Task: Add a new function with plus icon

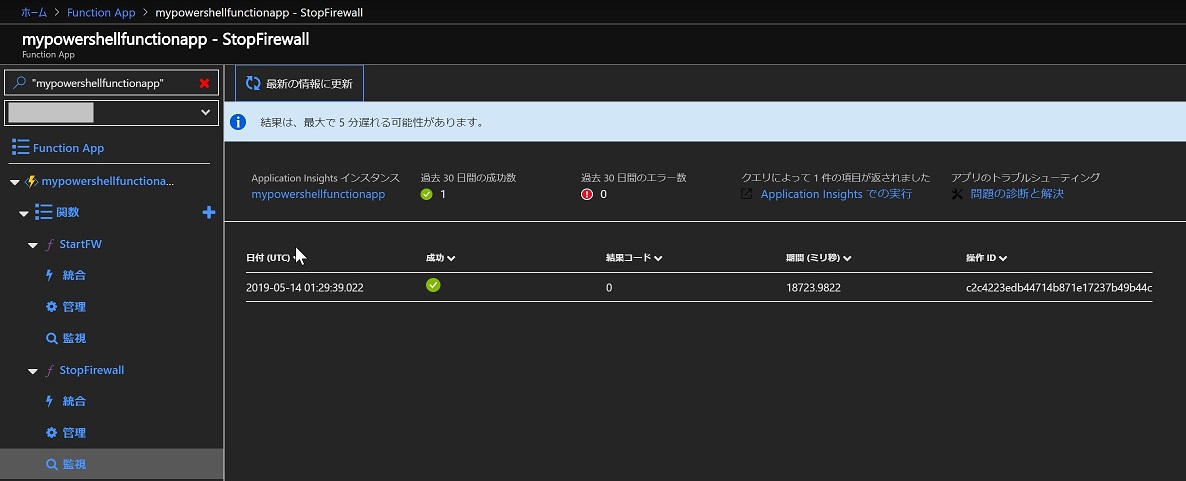Action: 209,213
